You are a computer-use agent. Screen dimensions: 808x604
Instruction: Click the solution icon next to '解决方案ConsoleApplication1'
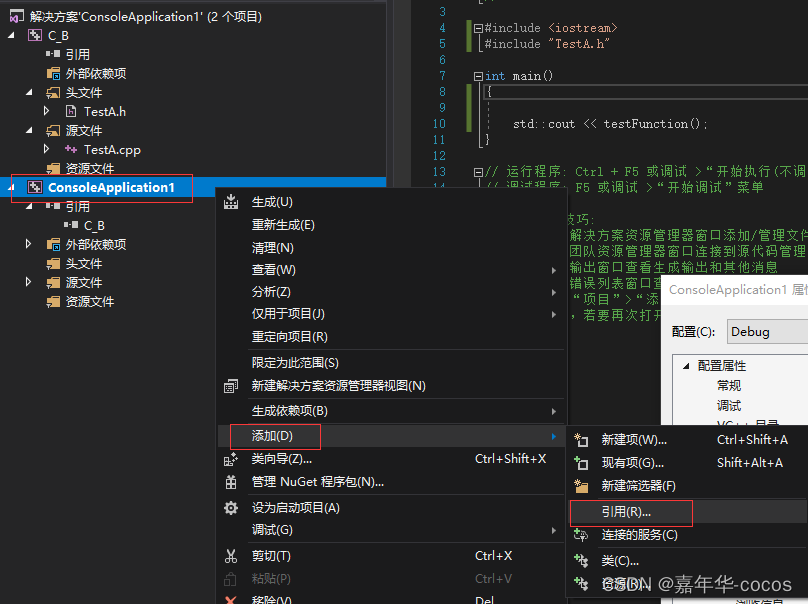pos(16,16)
